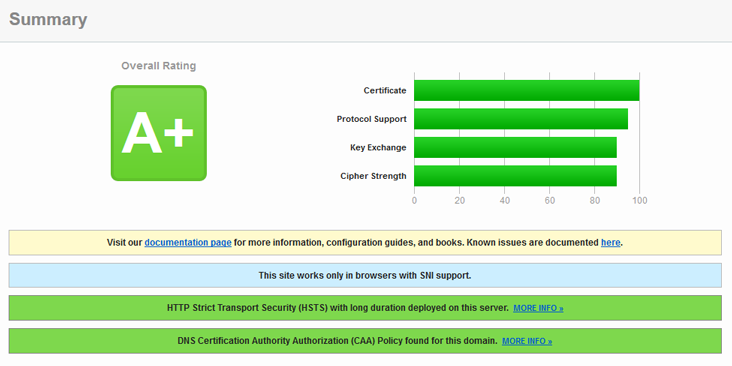
Task: Open the documentation page link
Action: (188, 243)
